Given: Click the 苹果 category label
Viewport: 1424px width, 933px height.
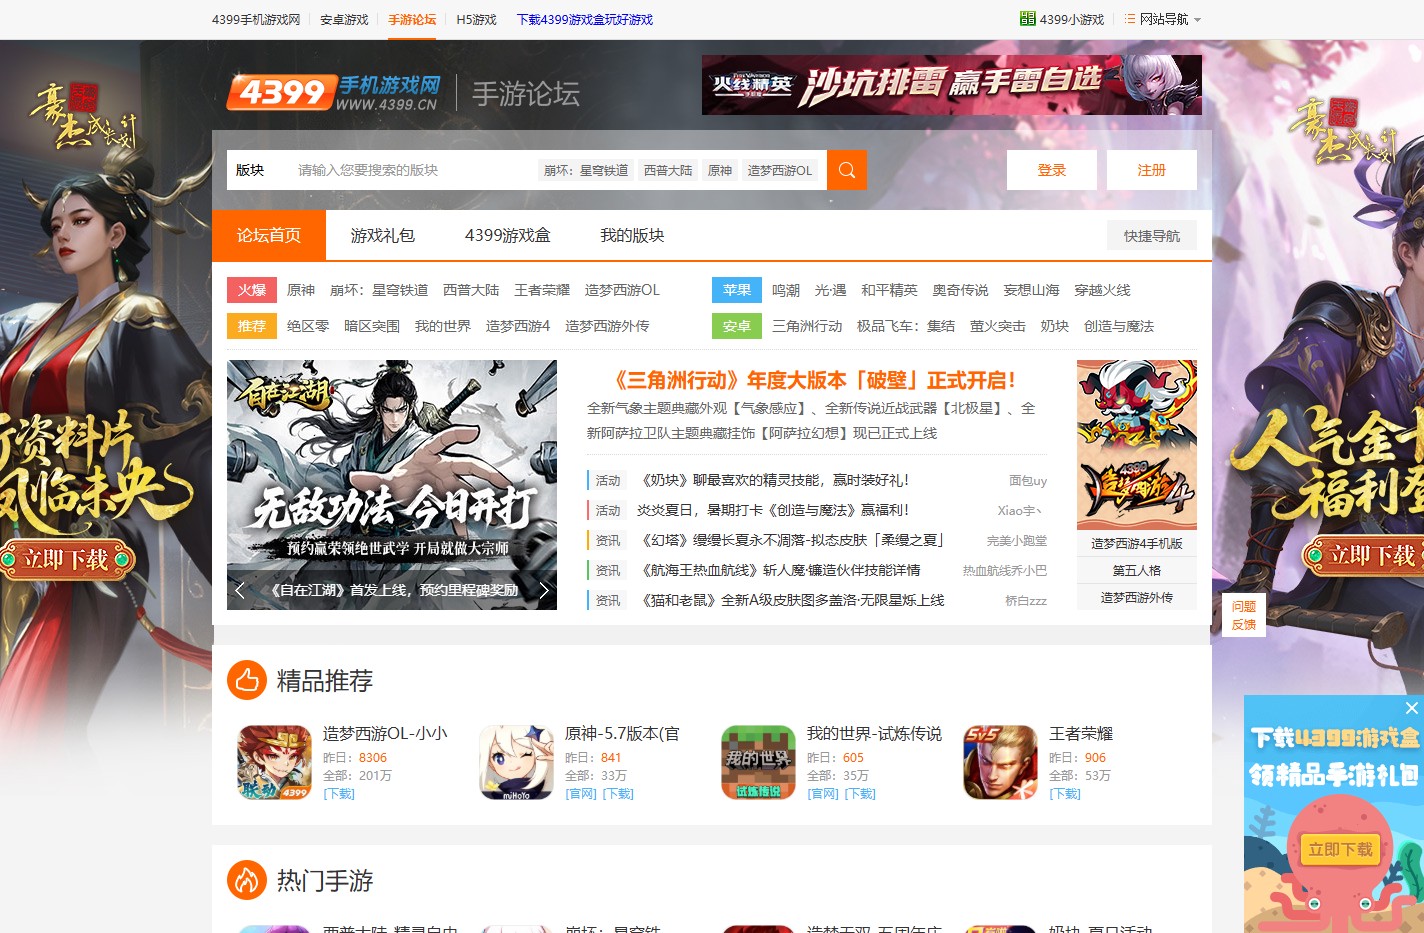Looking at the screenshot, I should click(x=737, y=290).
